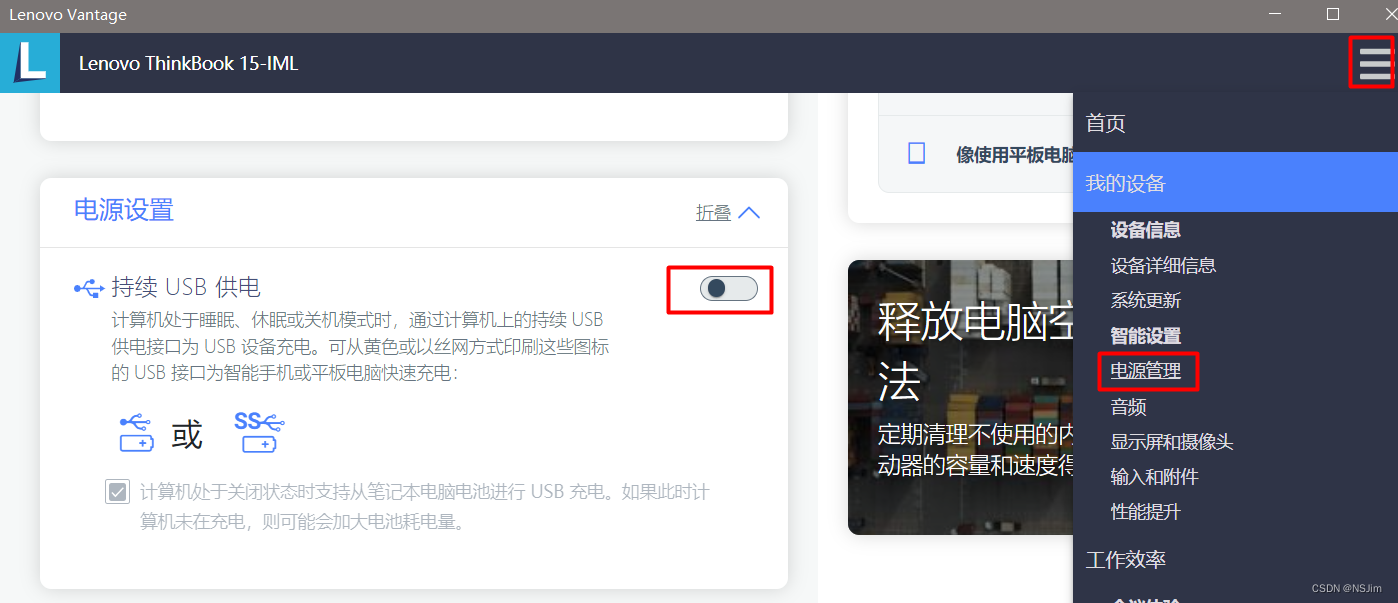This screenshot has width=1398, height=603.
Task: Check the battery USB charging checkbox
Action: (x=117, y=492)
